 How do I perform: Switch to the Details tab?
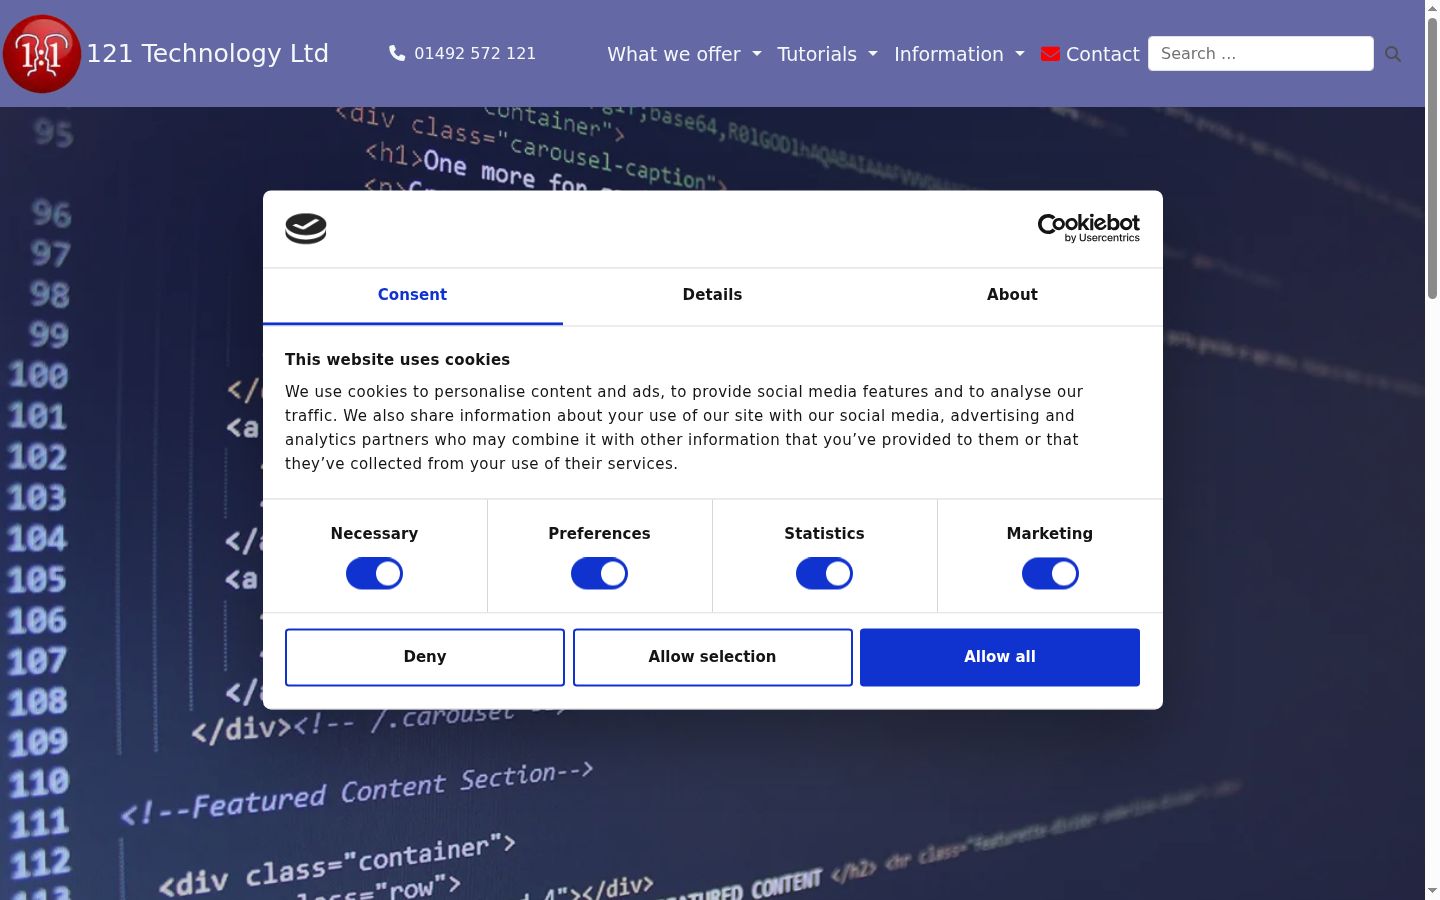click(x=712, y=295)
